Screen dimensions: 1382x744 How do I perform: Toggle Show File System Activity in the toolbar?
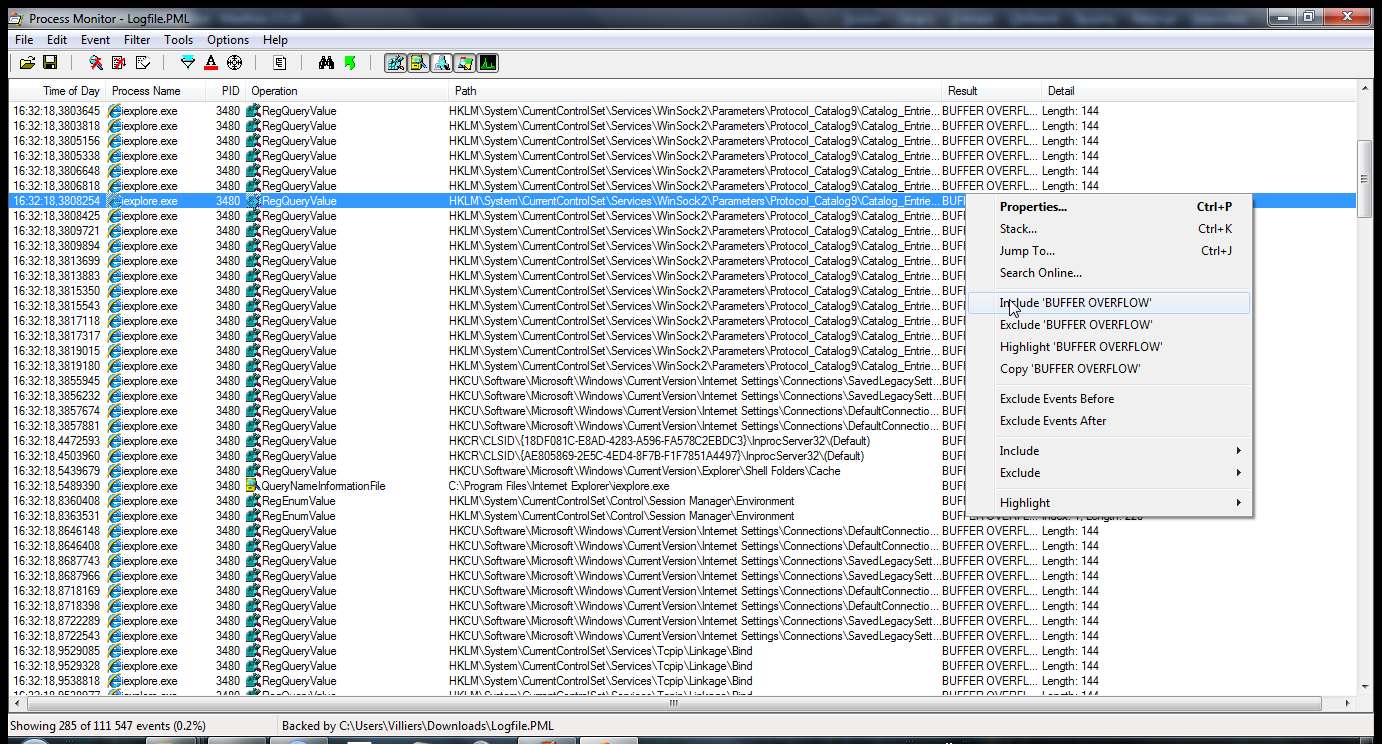tap(418, 63)
